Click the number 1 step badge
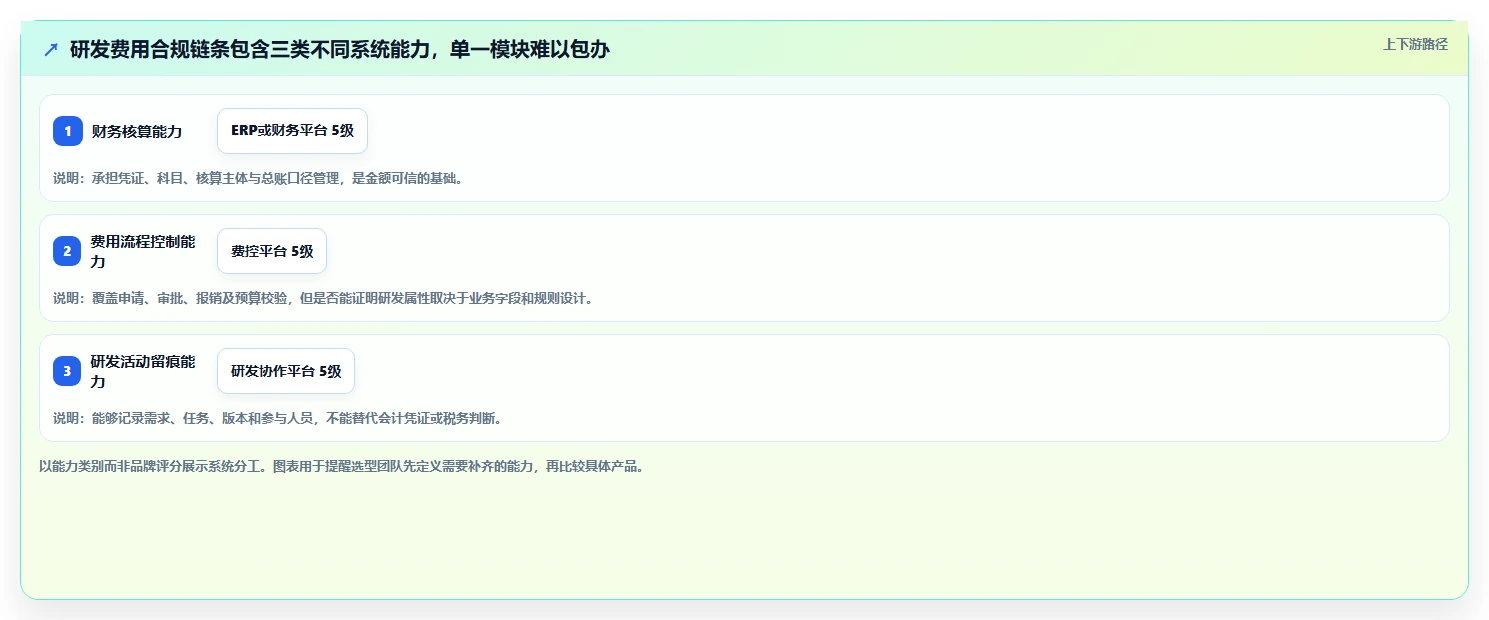The height and width of the screenshot is (620, 1489). [x=68, y=131]
